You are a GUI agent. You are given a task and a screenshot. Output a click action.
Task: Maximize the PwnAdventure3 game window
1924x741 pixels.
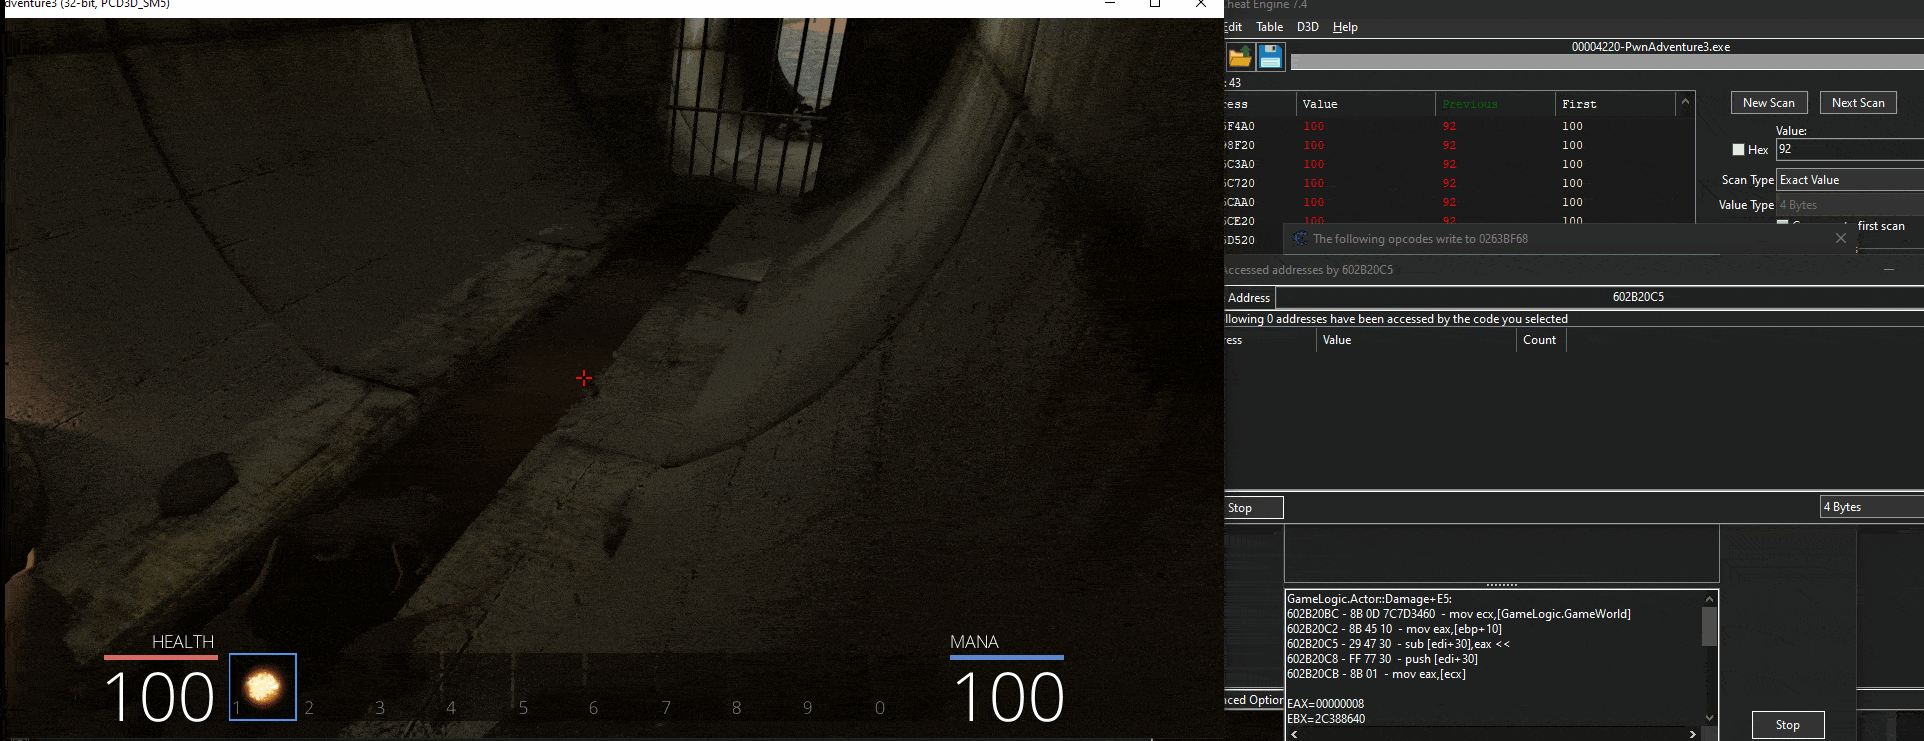click(x=1154, y=4)
